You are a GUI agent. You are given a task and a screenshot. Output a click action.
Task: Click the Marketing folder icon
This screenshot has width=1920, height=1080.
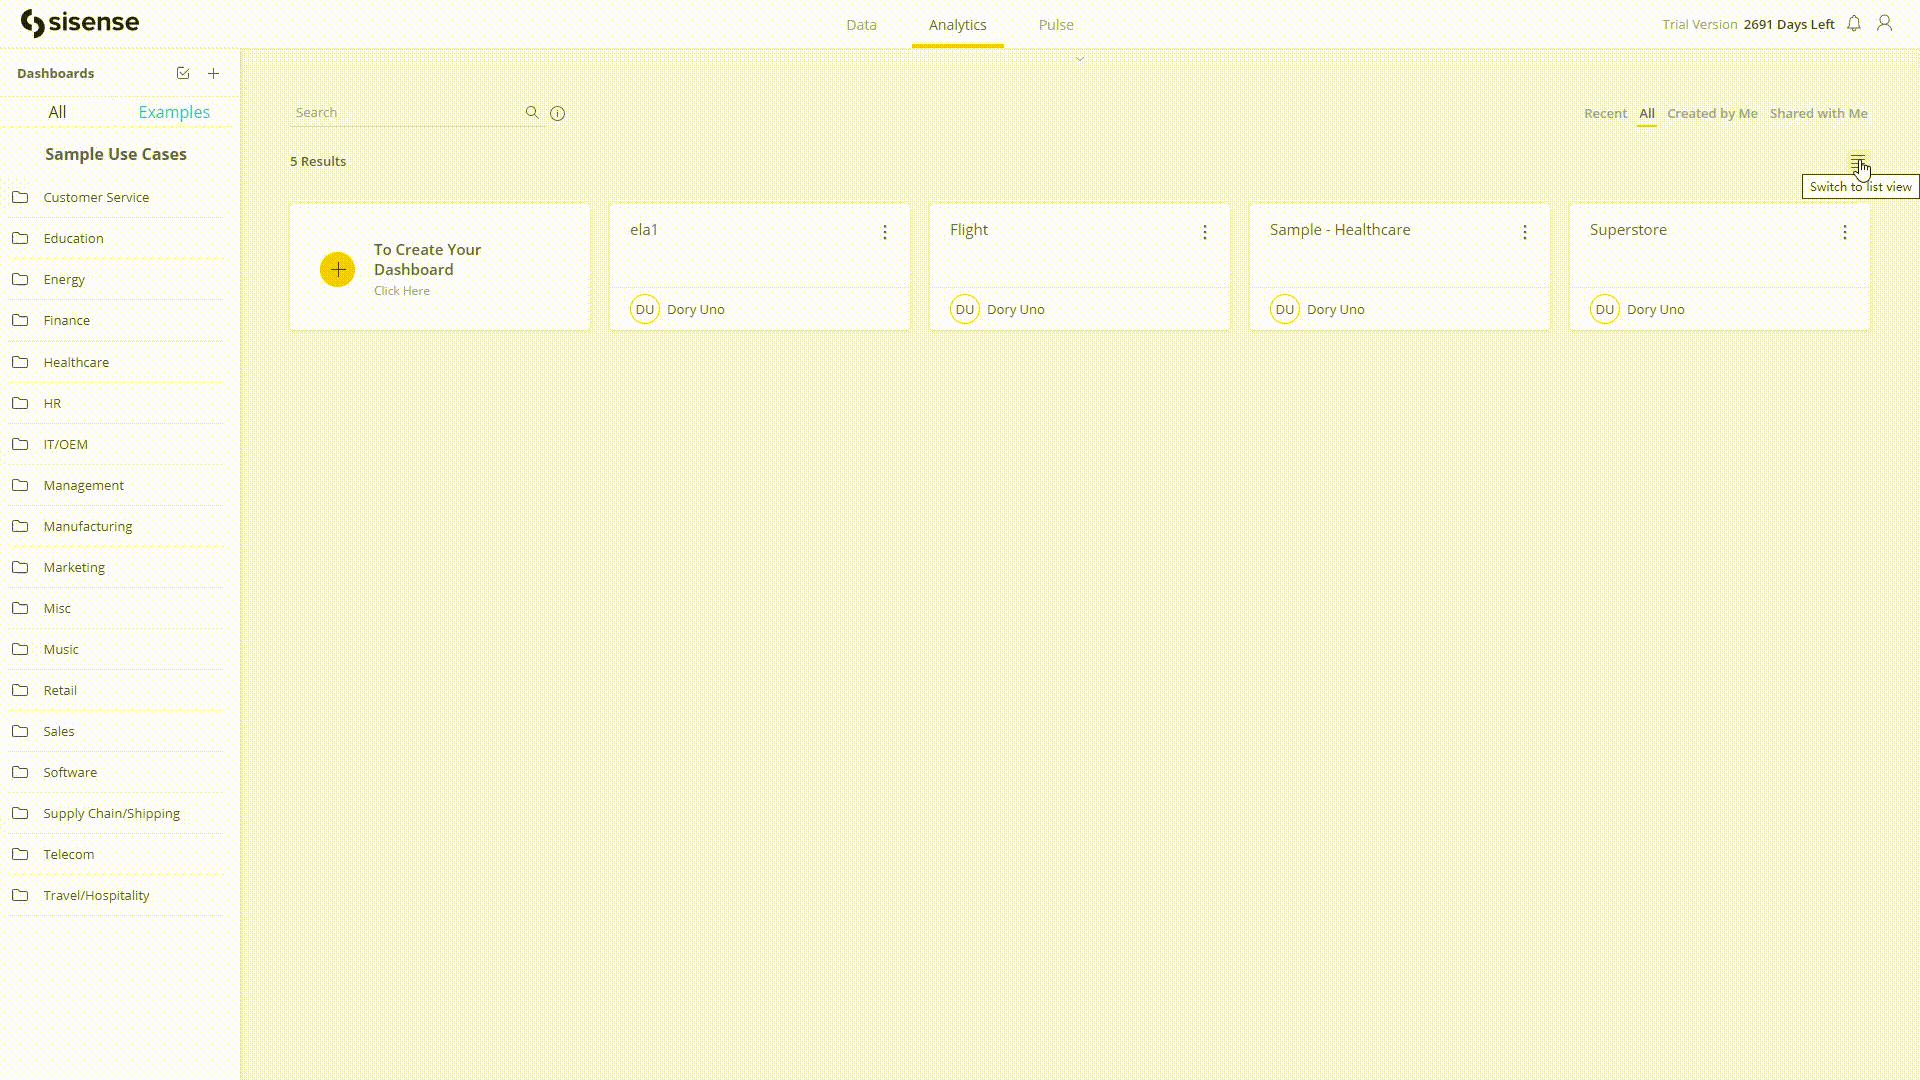tap(20, 567)
